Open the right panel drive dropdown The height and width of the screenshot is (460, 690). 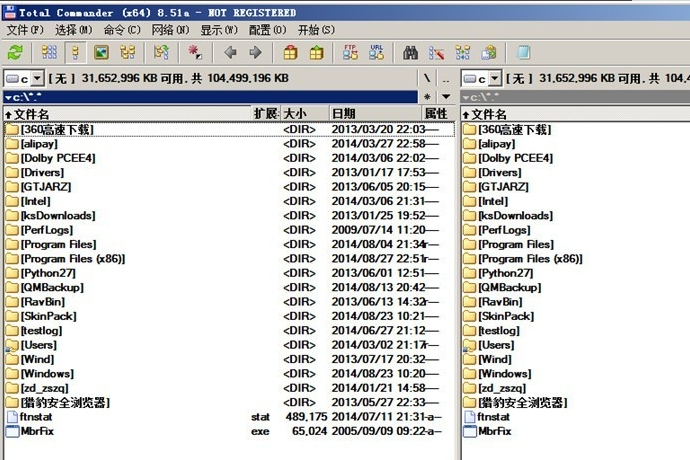[495, 79]
